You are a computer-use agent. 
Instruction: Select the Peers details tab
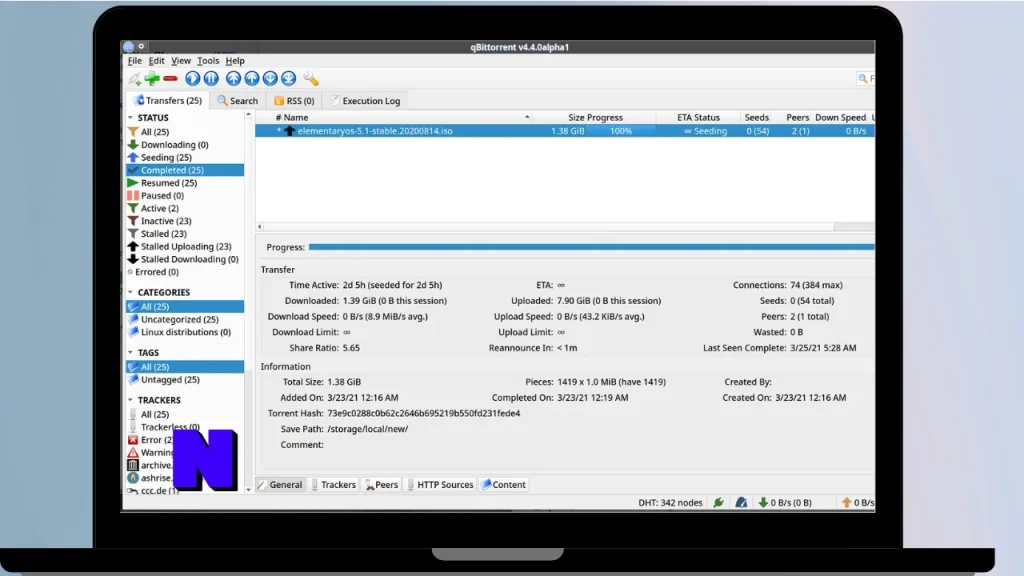pos(381,485)
